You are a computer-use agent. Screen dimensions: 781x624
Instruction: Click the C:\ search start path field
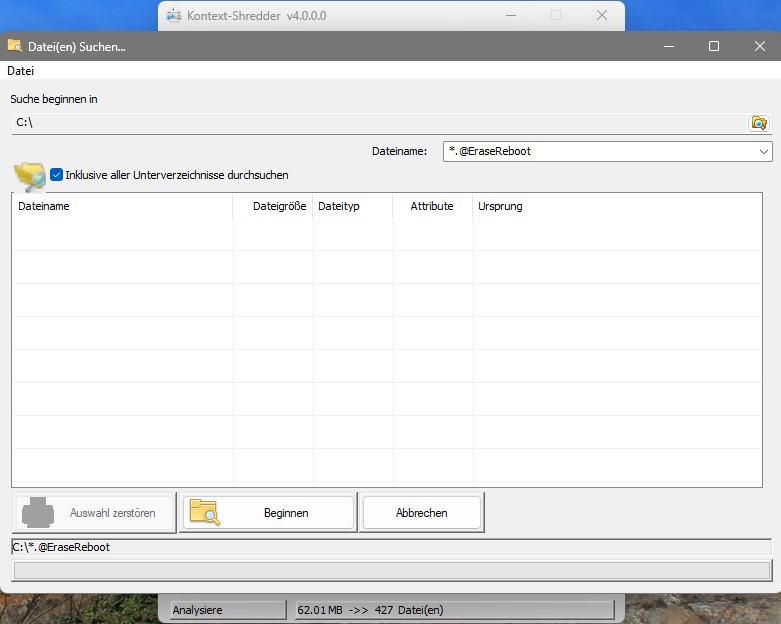coord(380,123)
